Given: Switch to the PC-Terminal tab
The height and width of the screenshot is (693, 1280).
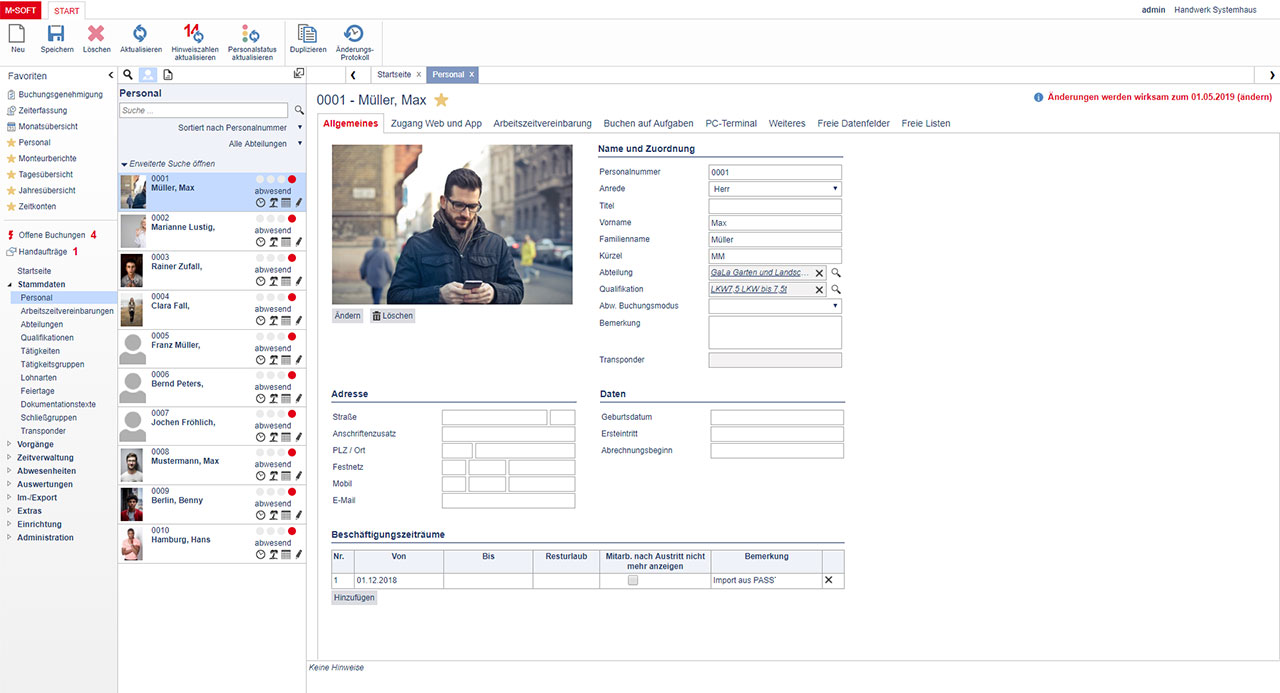Looking at the screenshot, I should 731,123.
